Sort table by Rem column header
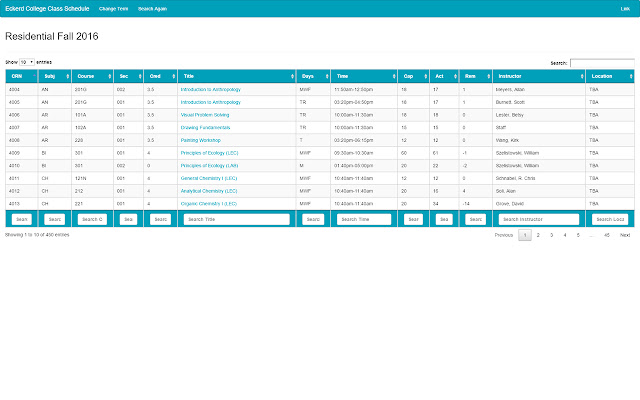This screenshot has width=640, height=400. click(x=476, y=76)
